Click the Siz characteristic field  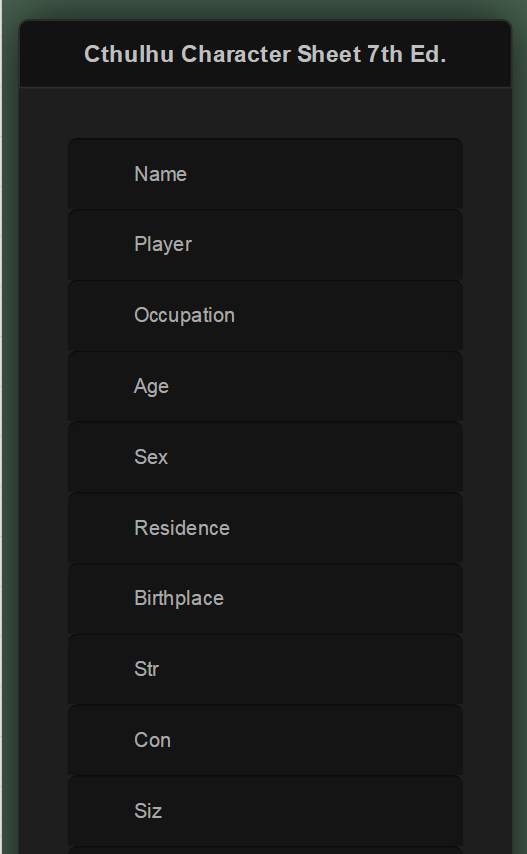(x=265, y=811)
